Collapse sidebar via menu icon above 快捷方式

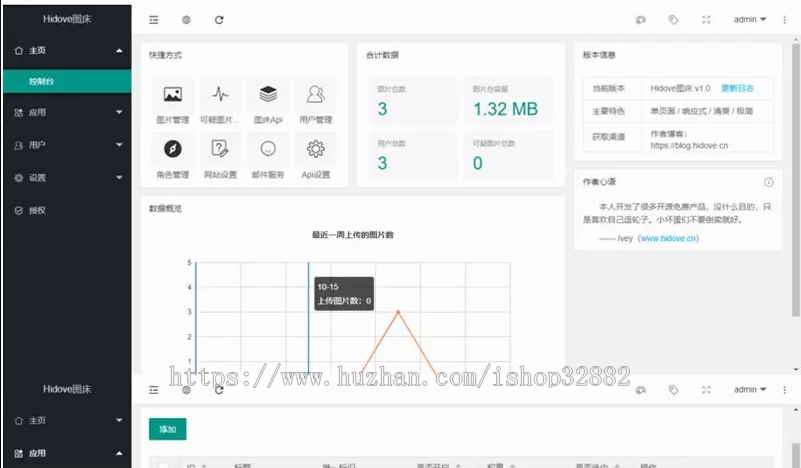[x=154, y=20]
